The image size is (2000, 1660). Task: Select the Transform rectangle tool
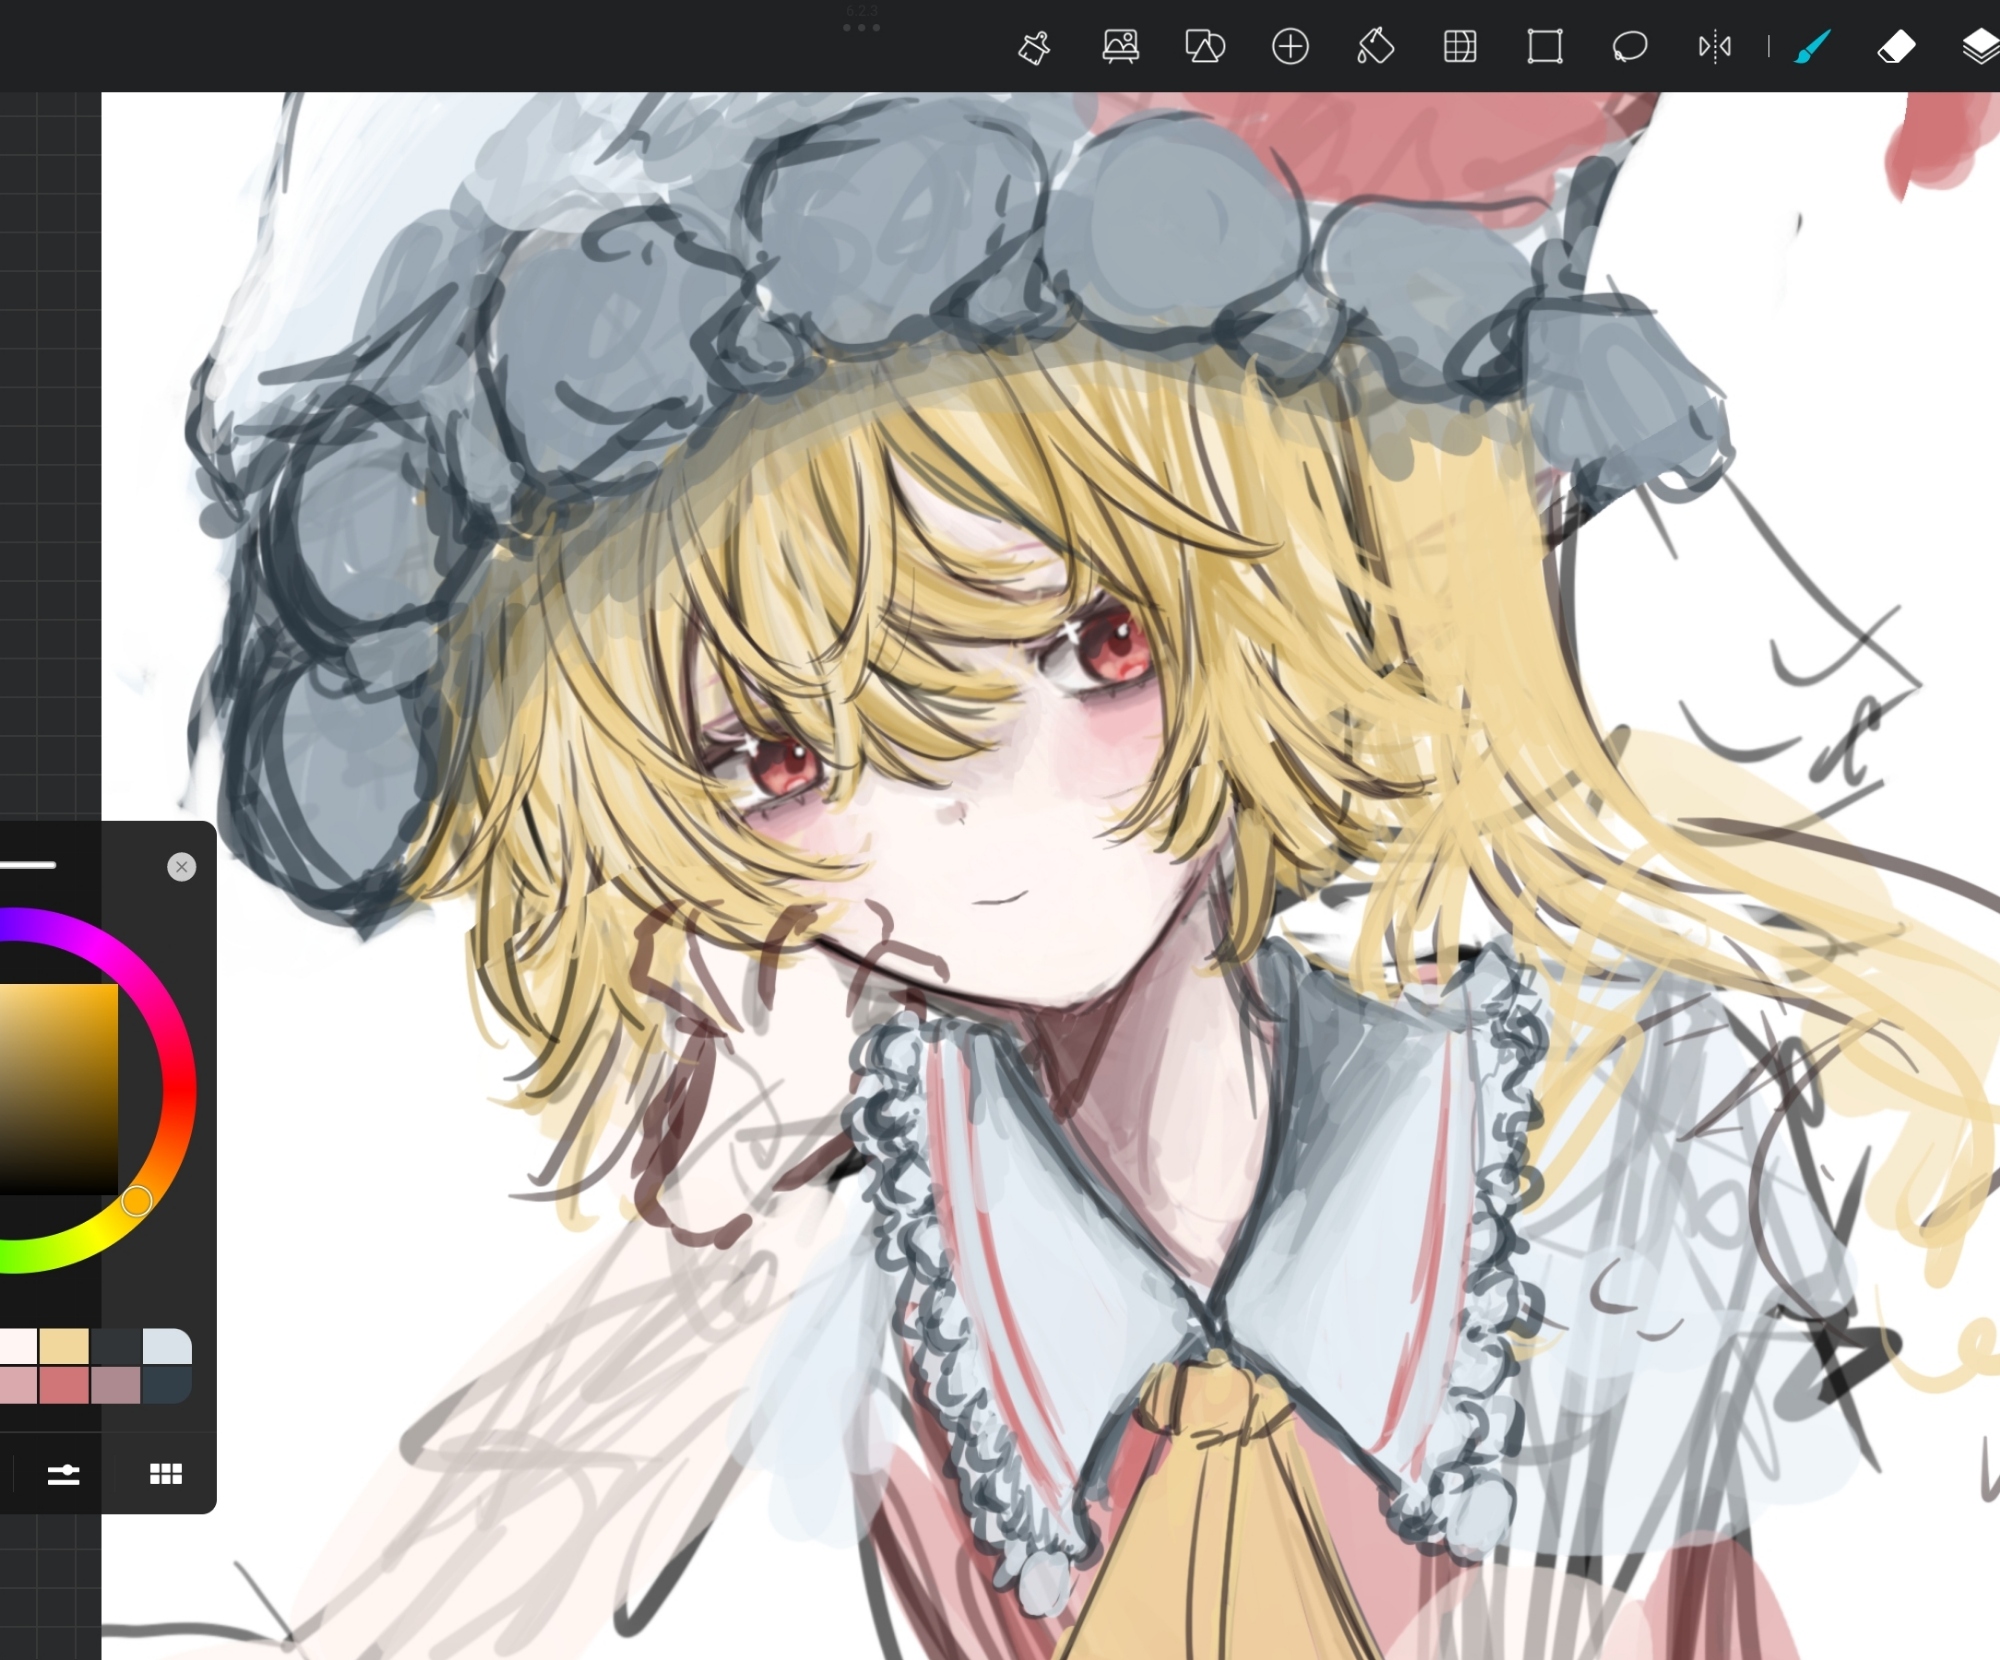coord(1545,47)
